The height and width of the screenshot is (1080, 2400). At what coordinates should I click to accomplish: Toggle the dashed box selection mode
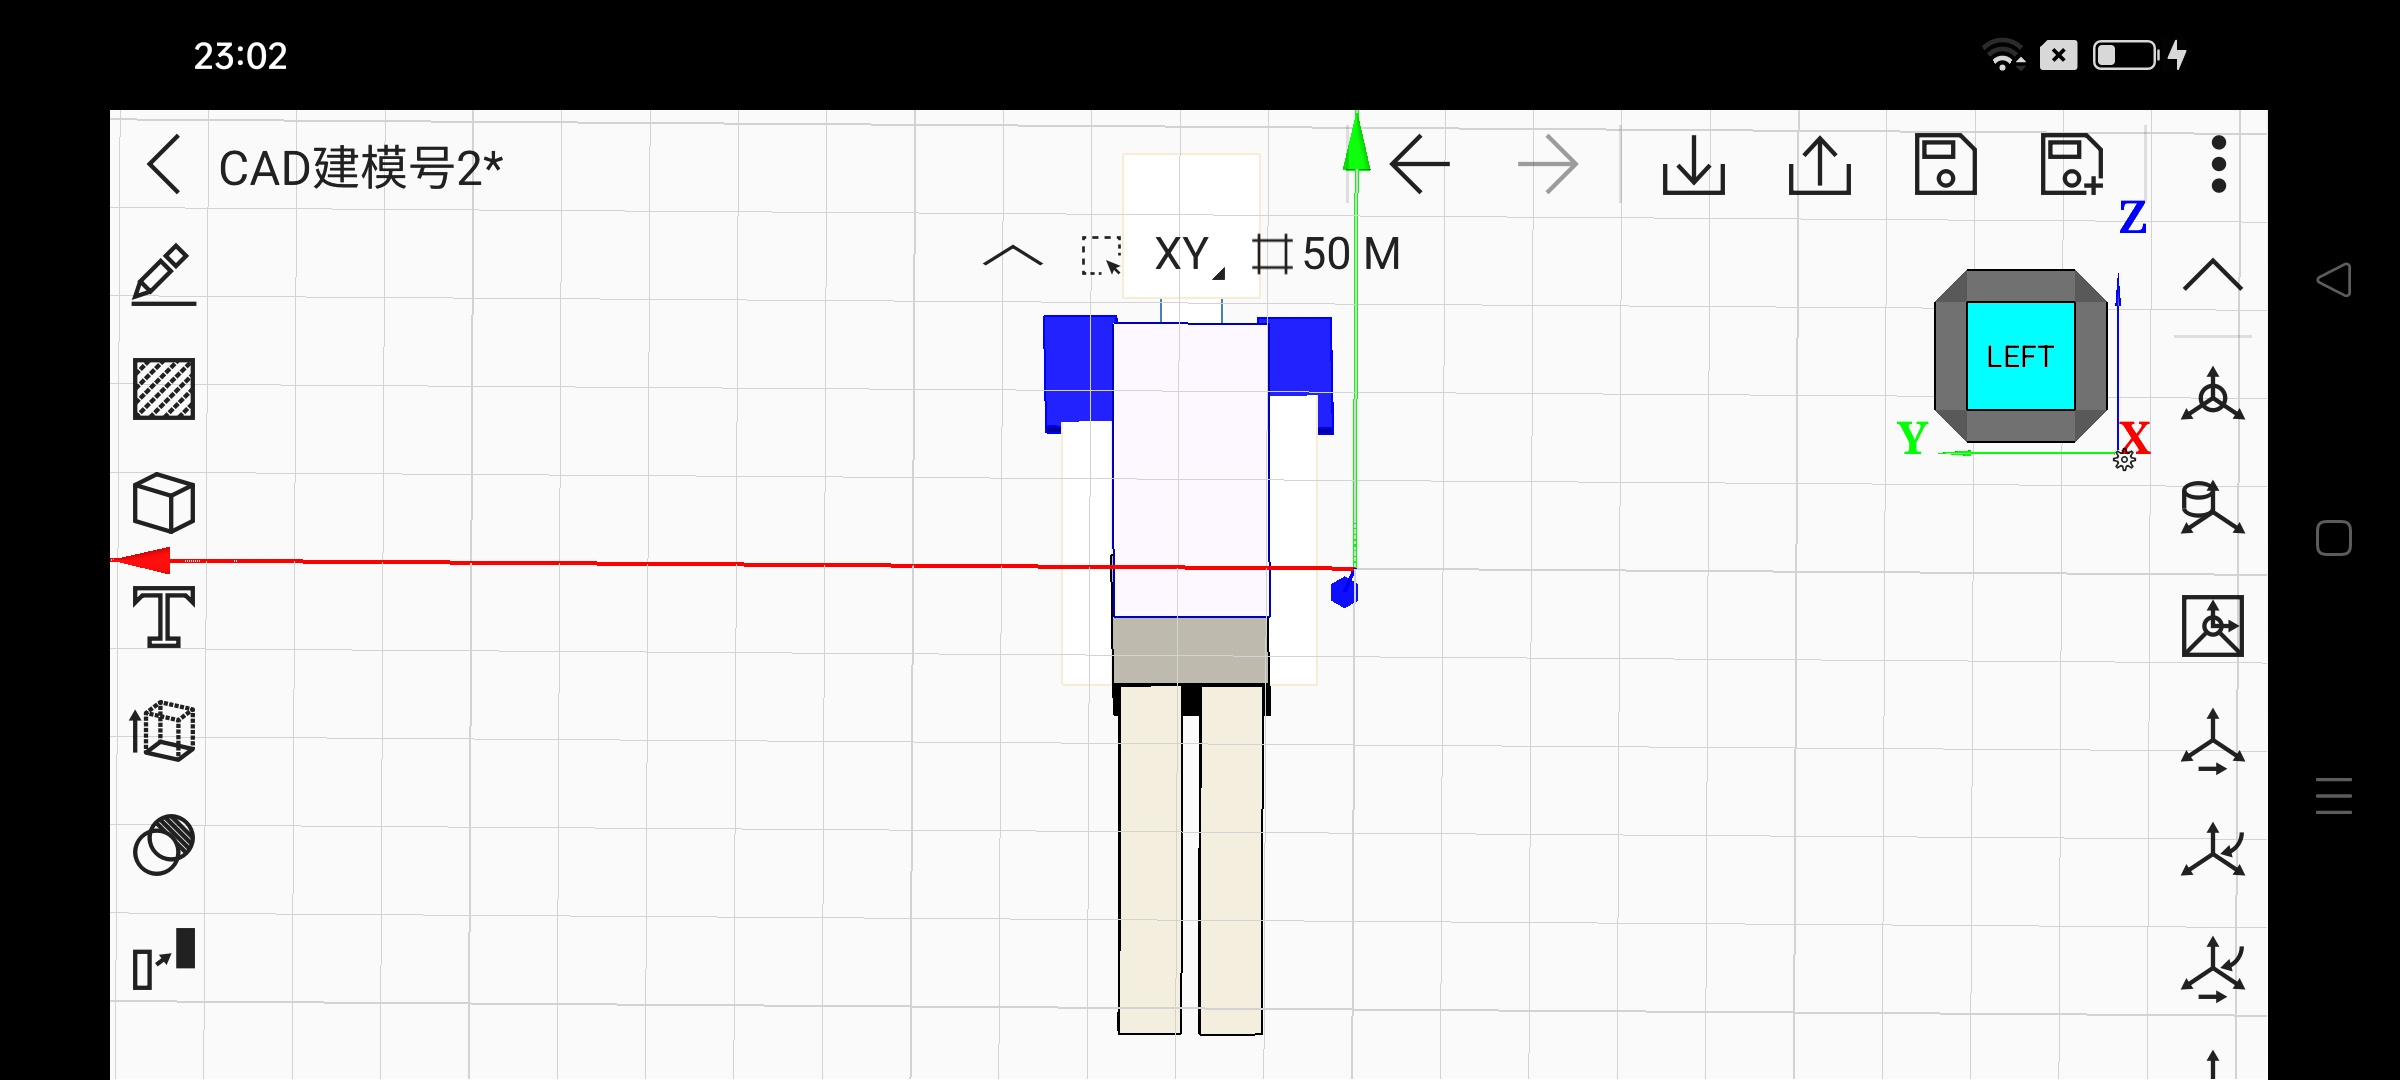coord(1101,255)
